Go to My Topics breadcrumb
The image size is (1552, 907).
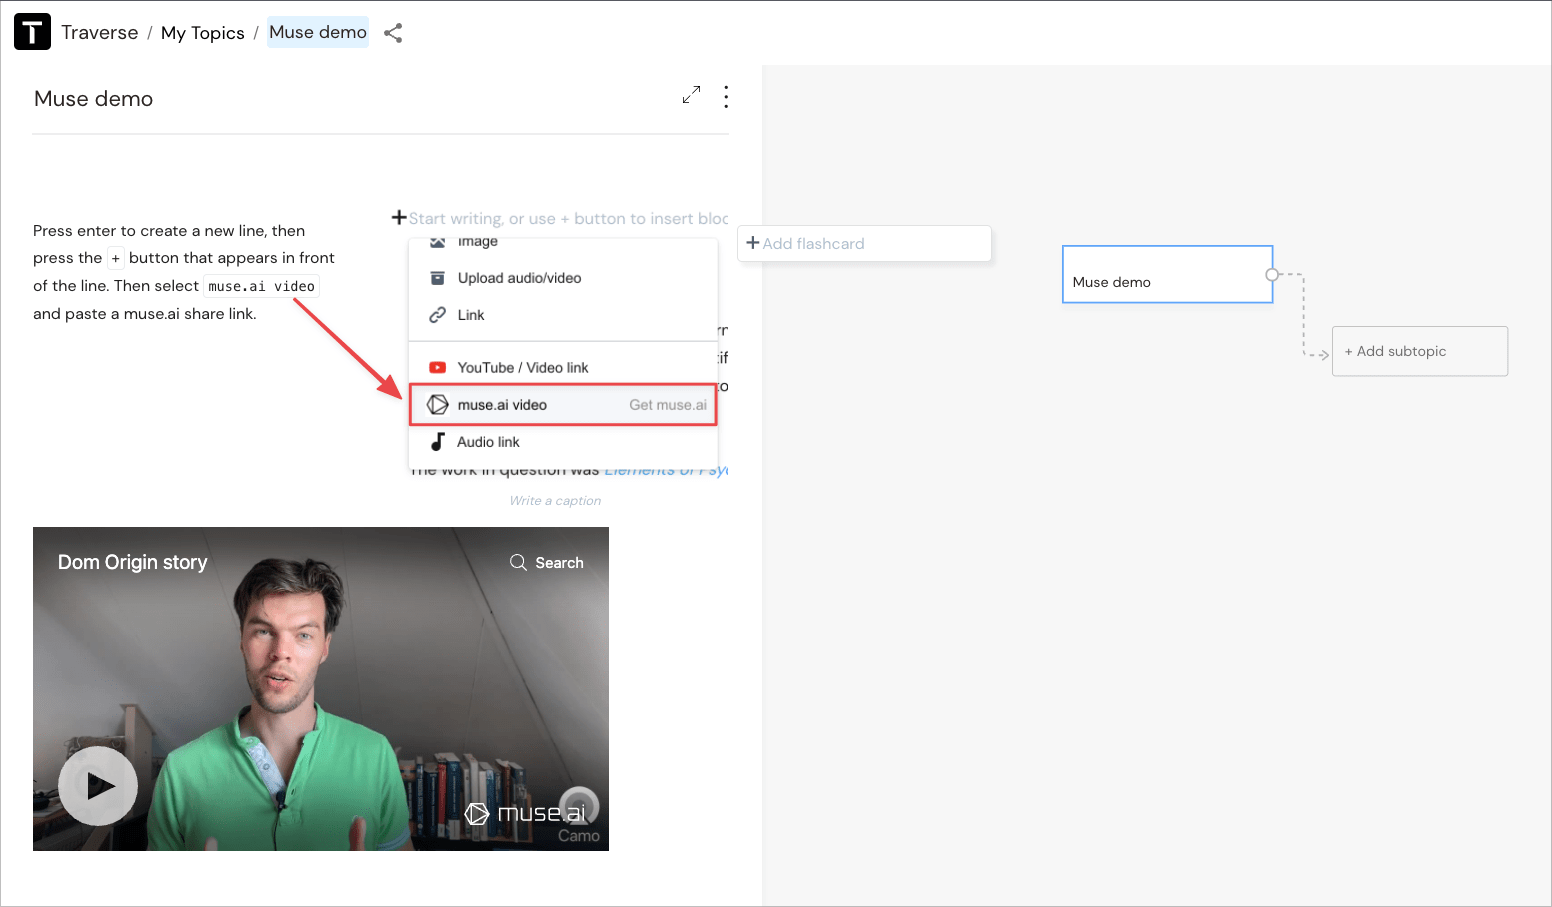(202, 33)
